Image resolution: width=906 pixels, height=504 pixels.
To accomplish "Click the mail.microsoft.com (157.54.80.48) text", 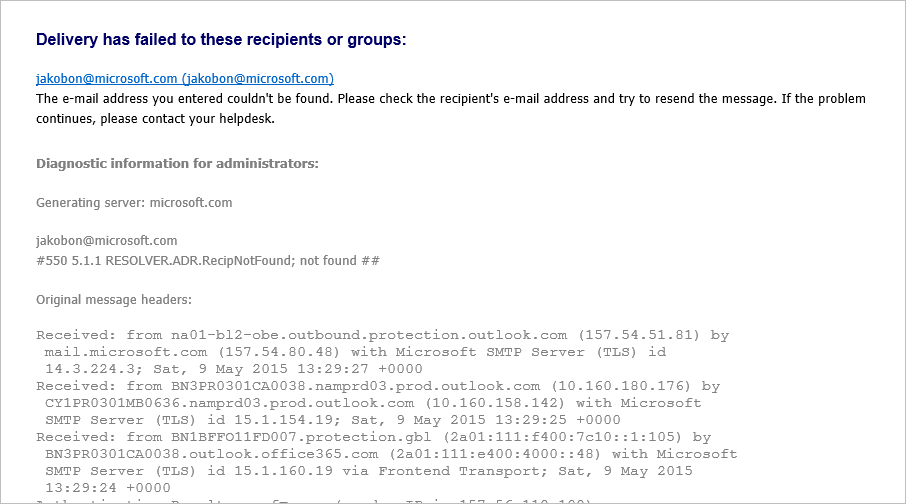I will pyautogui.click(x=192, y=352).
